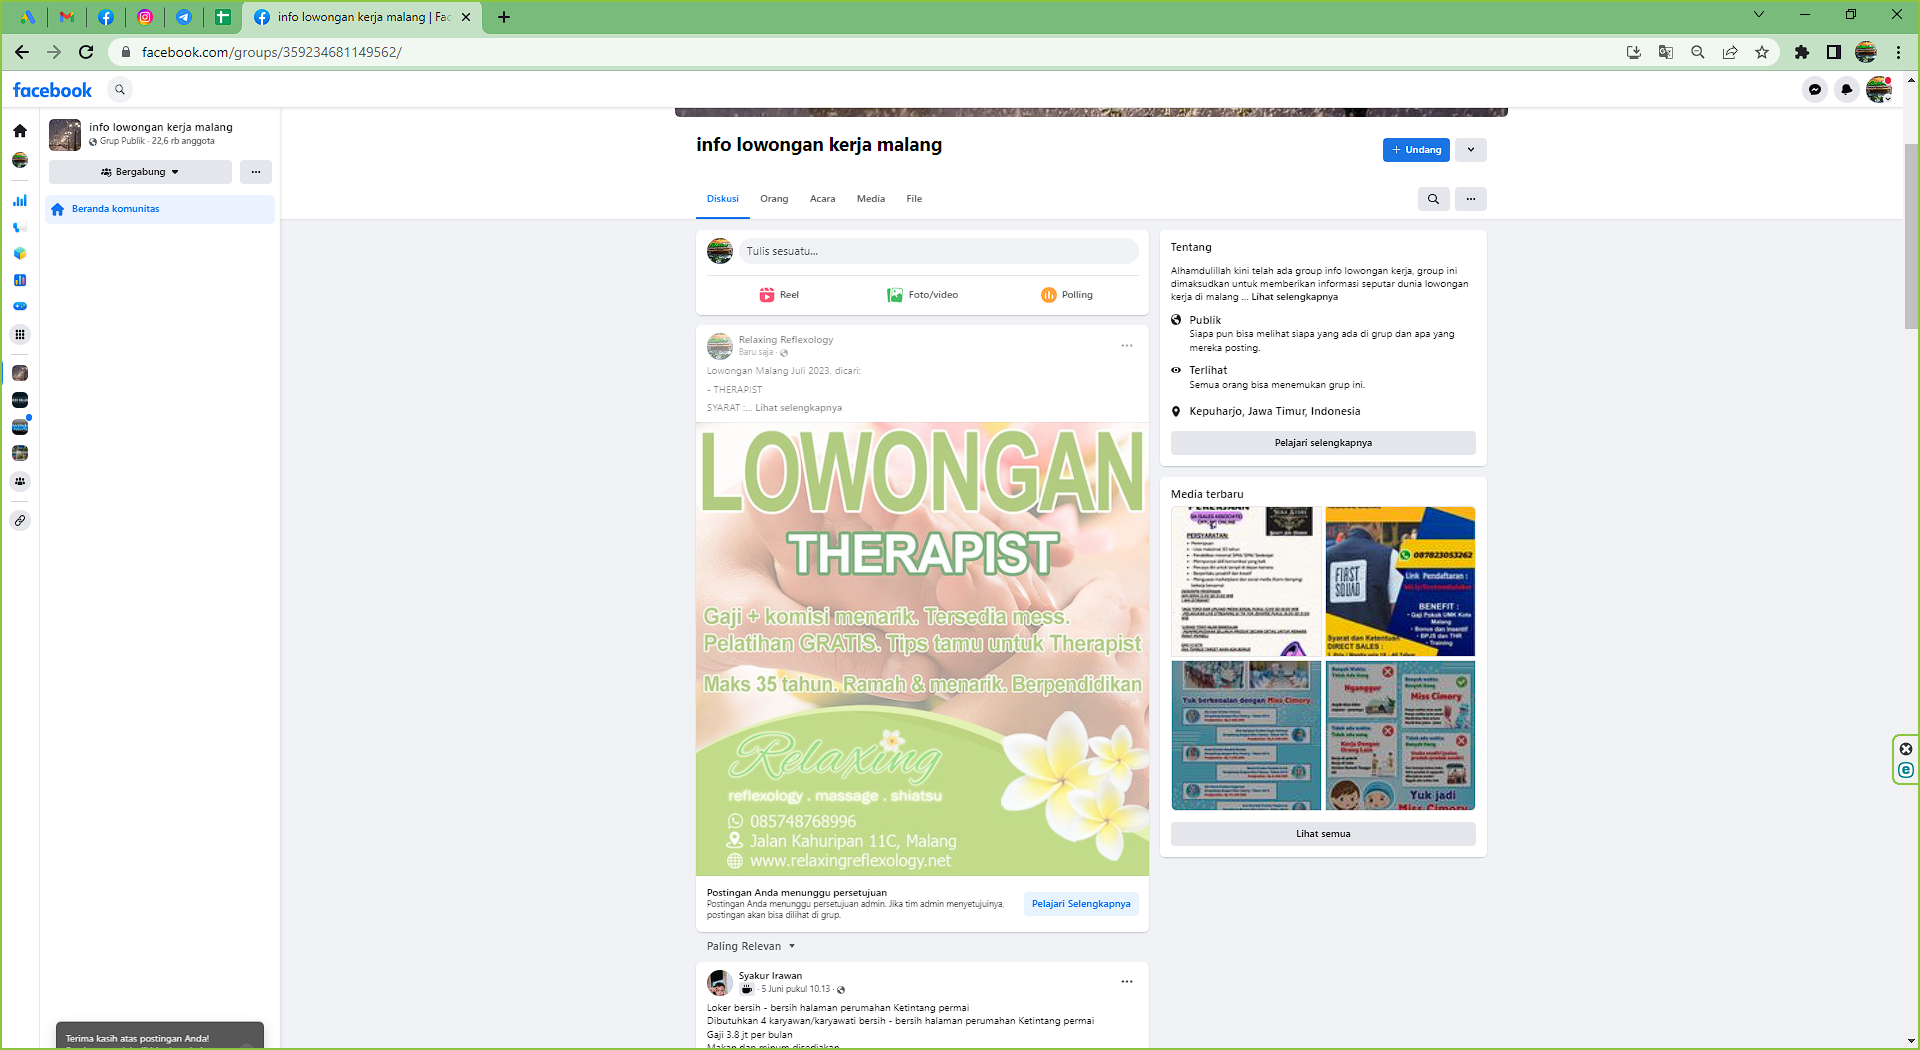The height and width of the screenshot is (1050, 1920).
Task: Click the install app icon in address bar
Action: (x=1634, y=52)
